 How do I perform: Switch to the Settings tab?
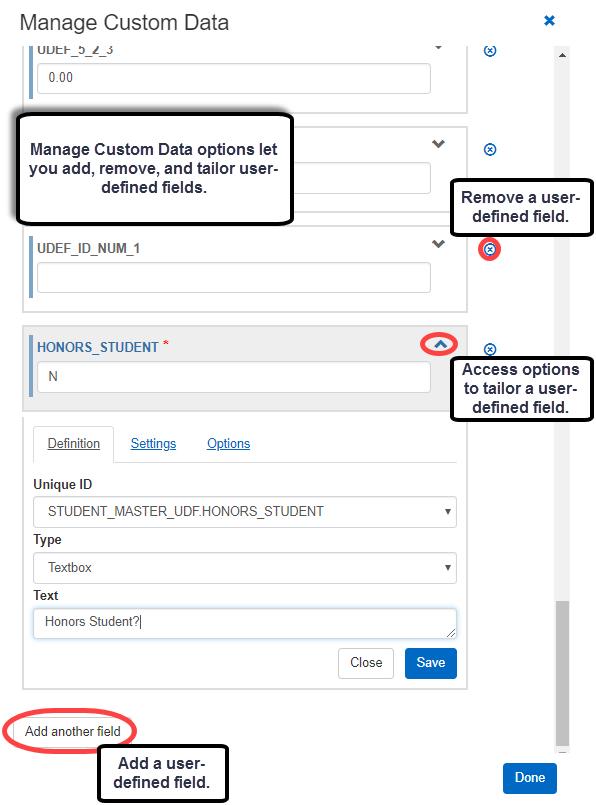[153, 444]
